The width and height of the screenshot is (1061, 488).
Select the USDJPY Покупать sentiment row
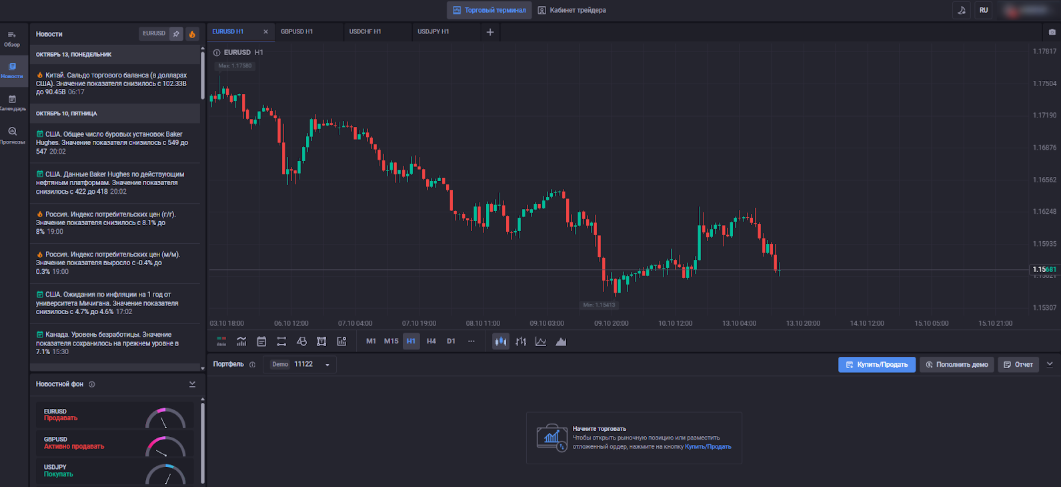click(x=115, y=471)
